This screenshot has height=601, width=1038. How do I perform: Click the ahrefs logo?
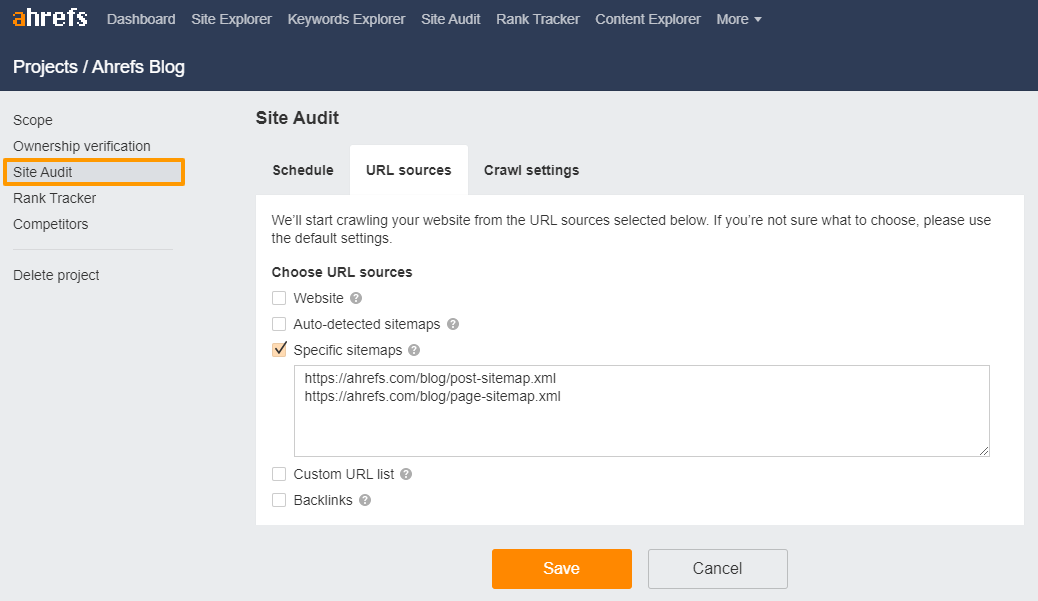[49, 17]
